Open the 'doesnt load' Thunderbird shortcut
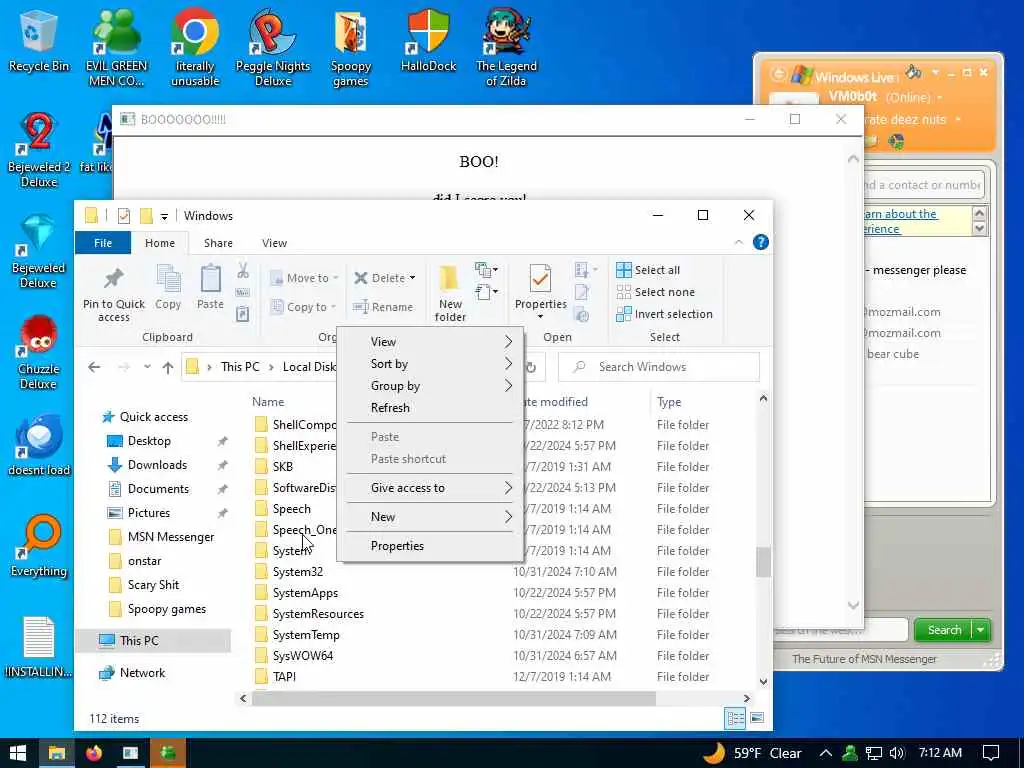The height and width of the screenshot is (768, 1024). [39, 446]
